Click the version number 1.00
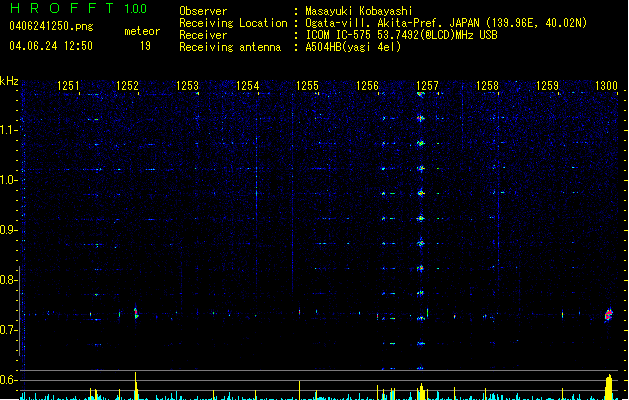 (x=136, y=9)
